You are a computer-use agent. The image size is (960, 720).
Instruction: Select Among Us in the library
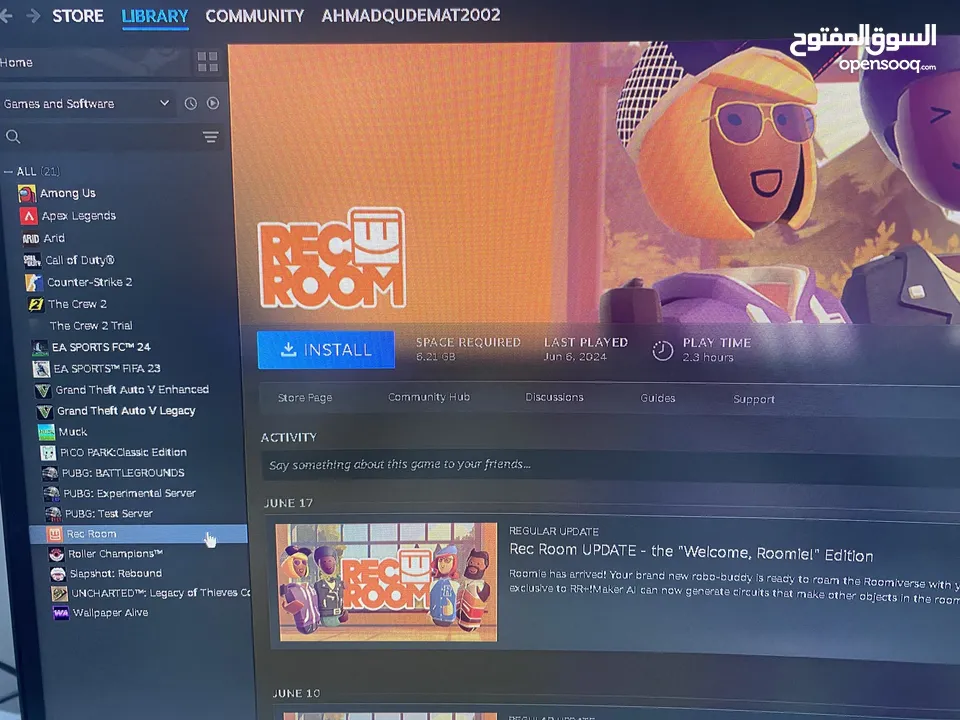coord(68,193)
